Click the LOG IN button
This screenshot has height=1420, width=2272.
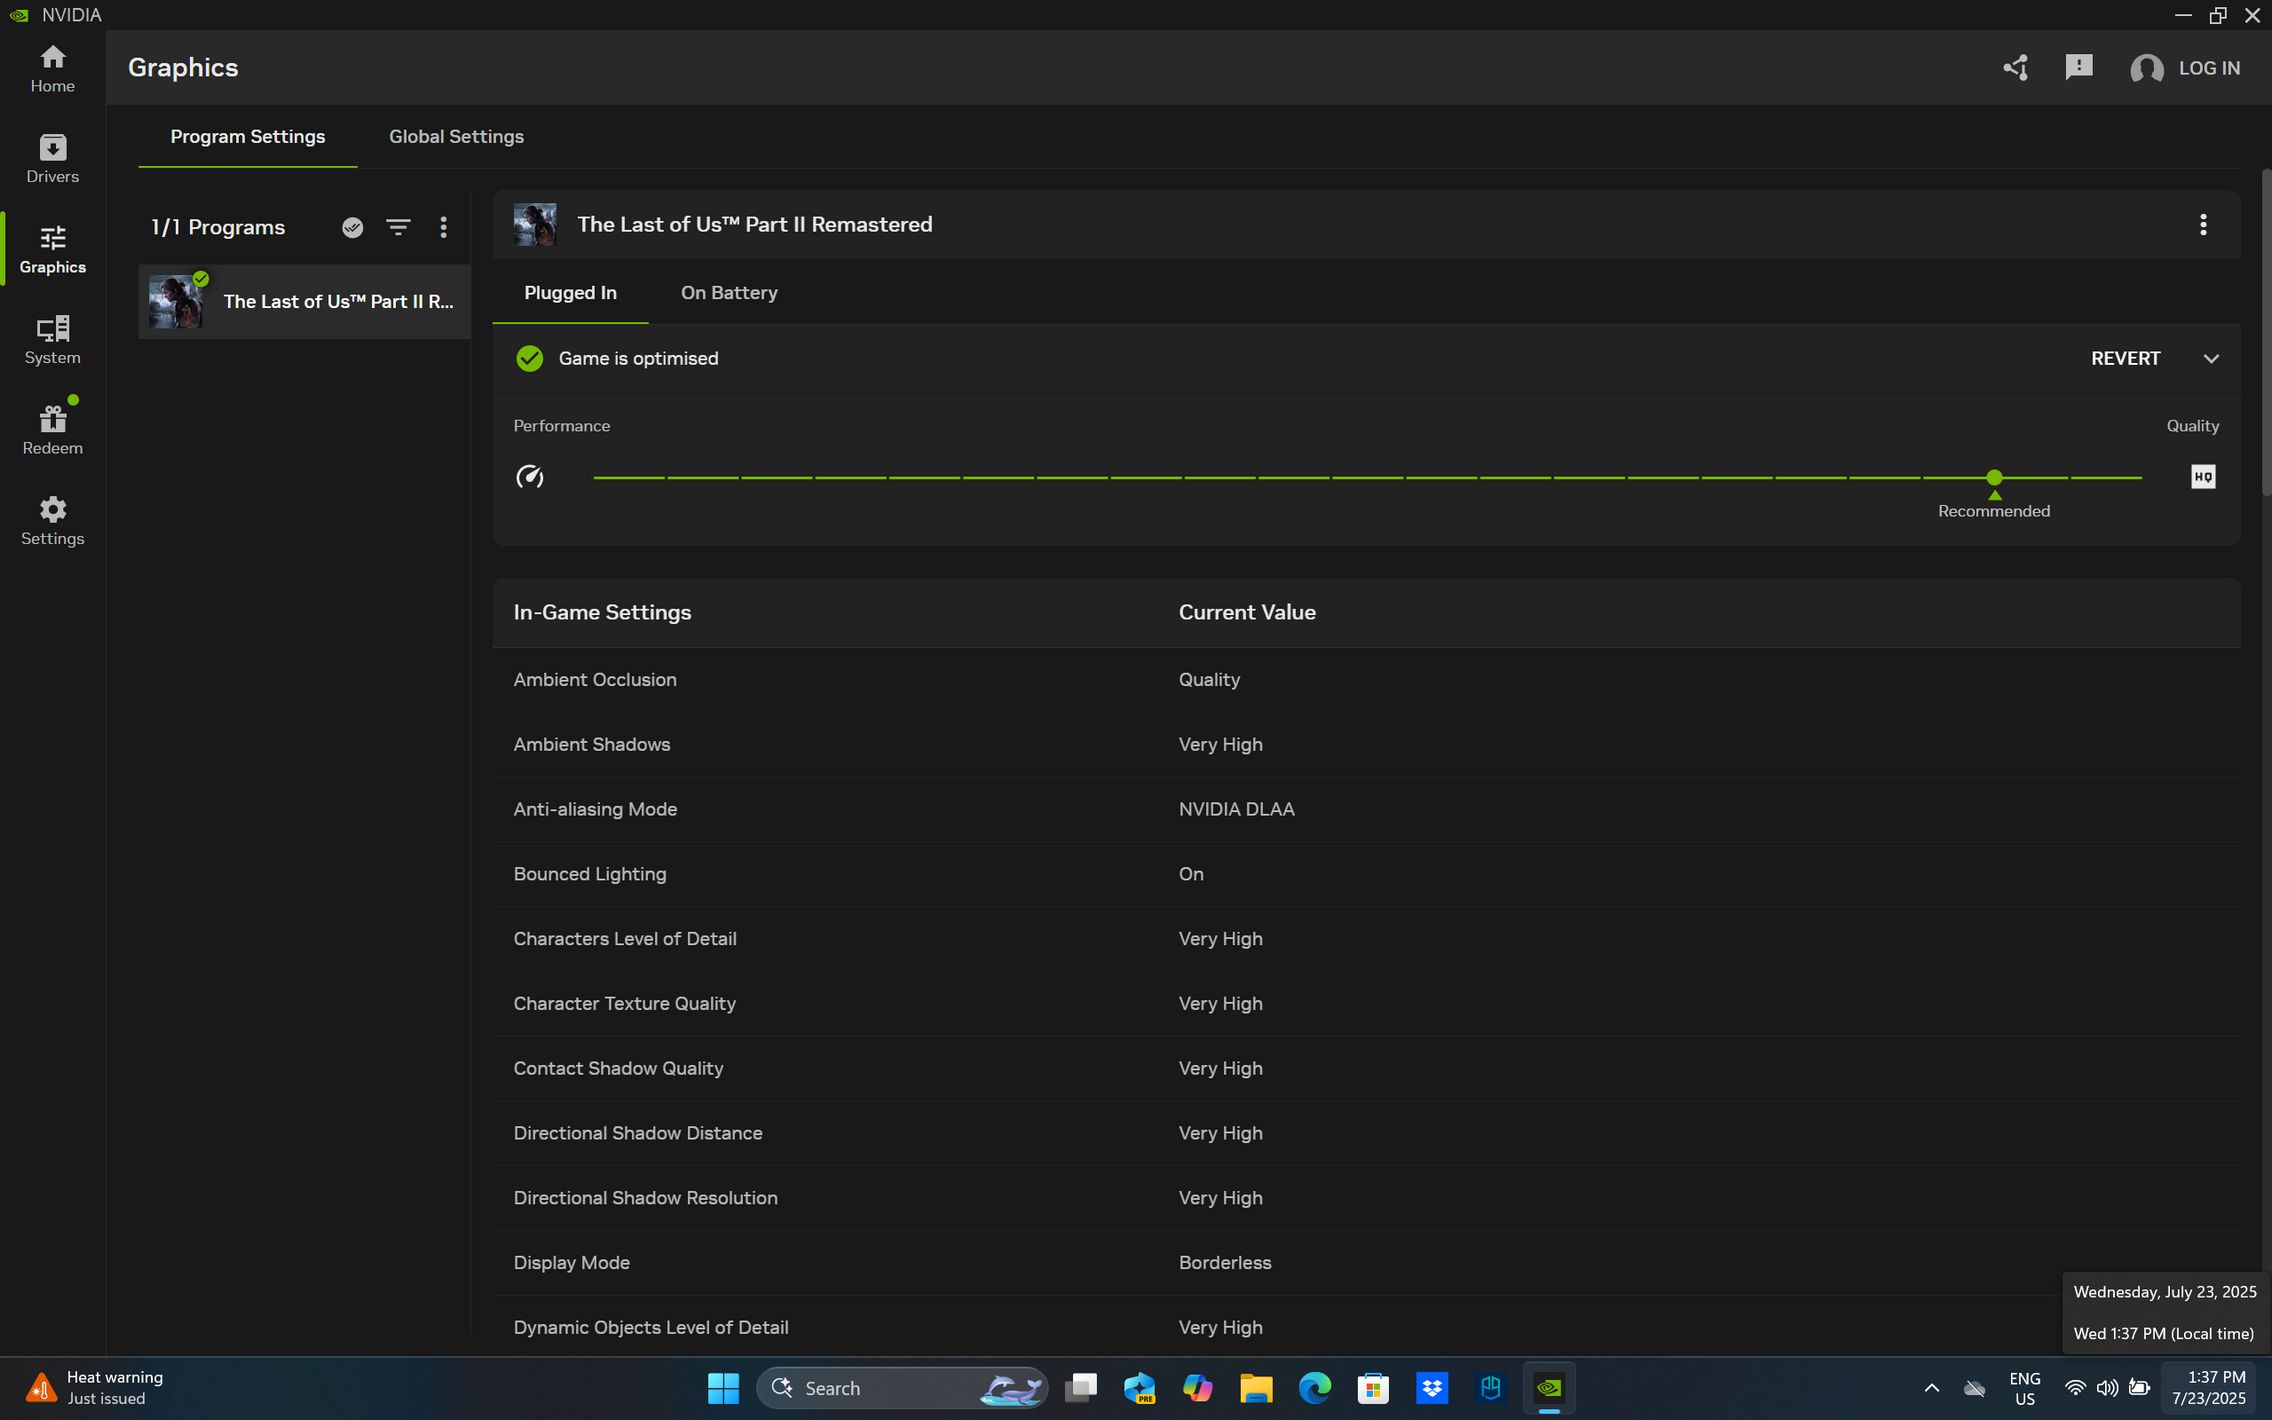pyautogui.click(x=2185, y=68)
